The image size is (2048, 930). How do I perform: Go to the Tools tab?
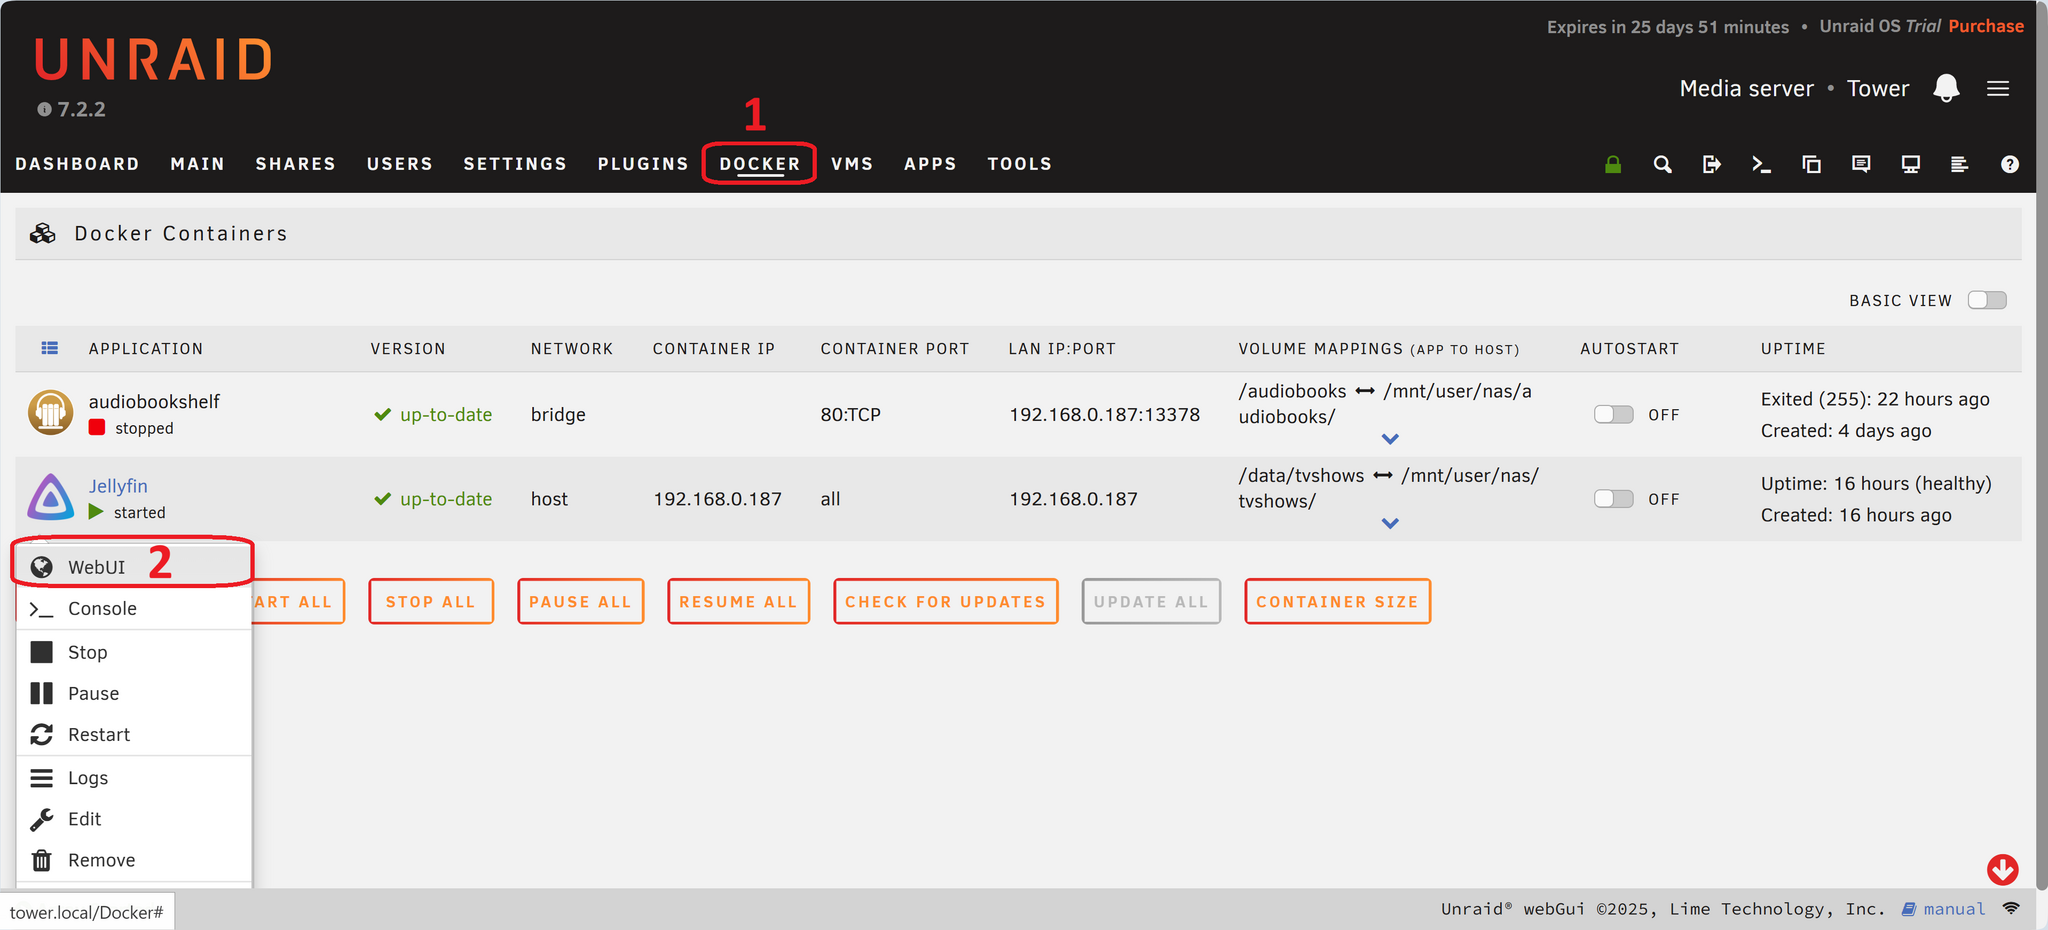point(1019,164)
